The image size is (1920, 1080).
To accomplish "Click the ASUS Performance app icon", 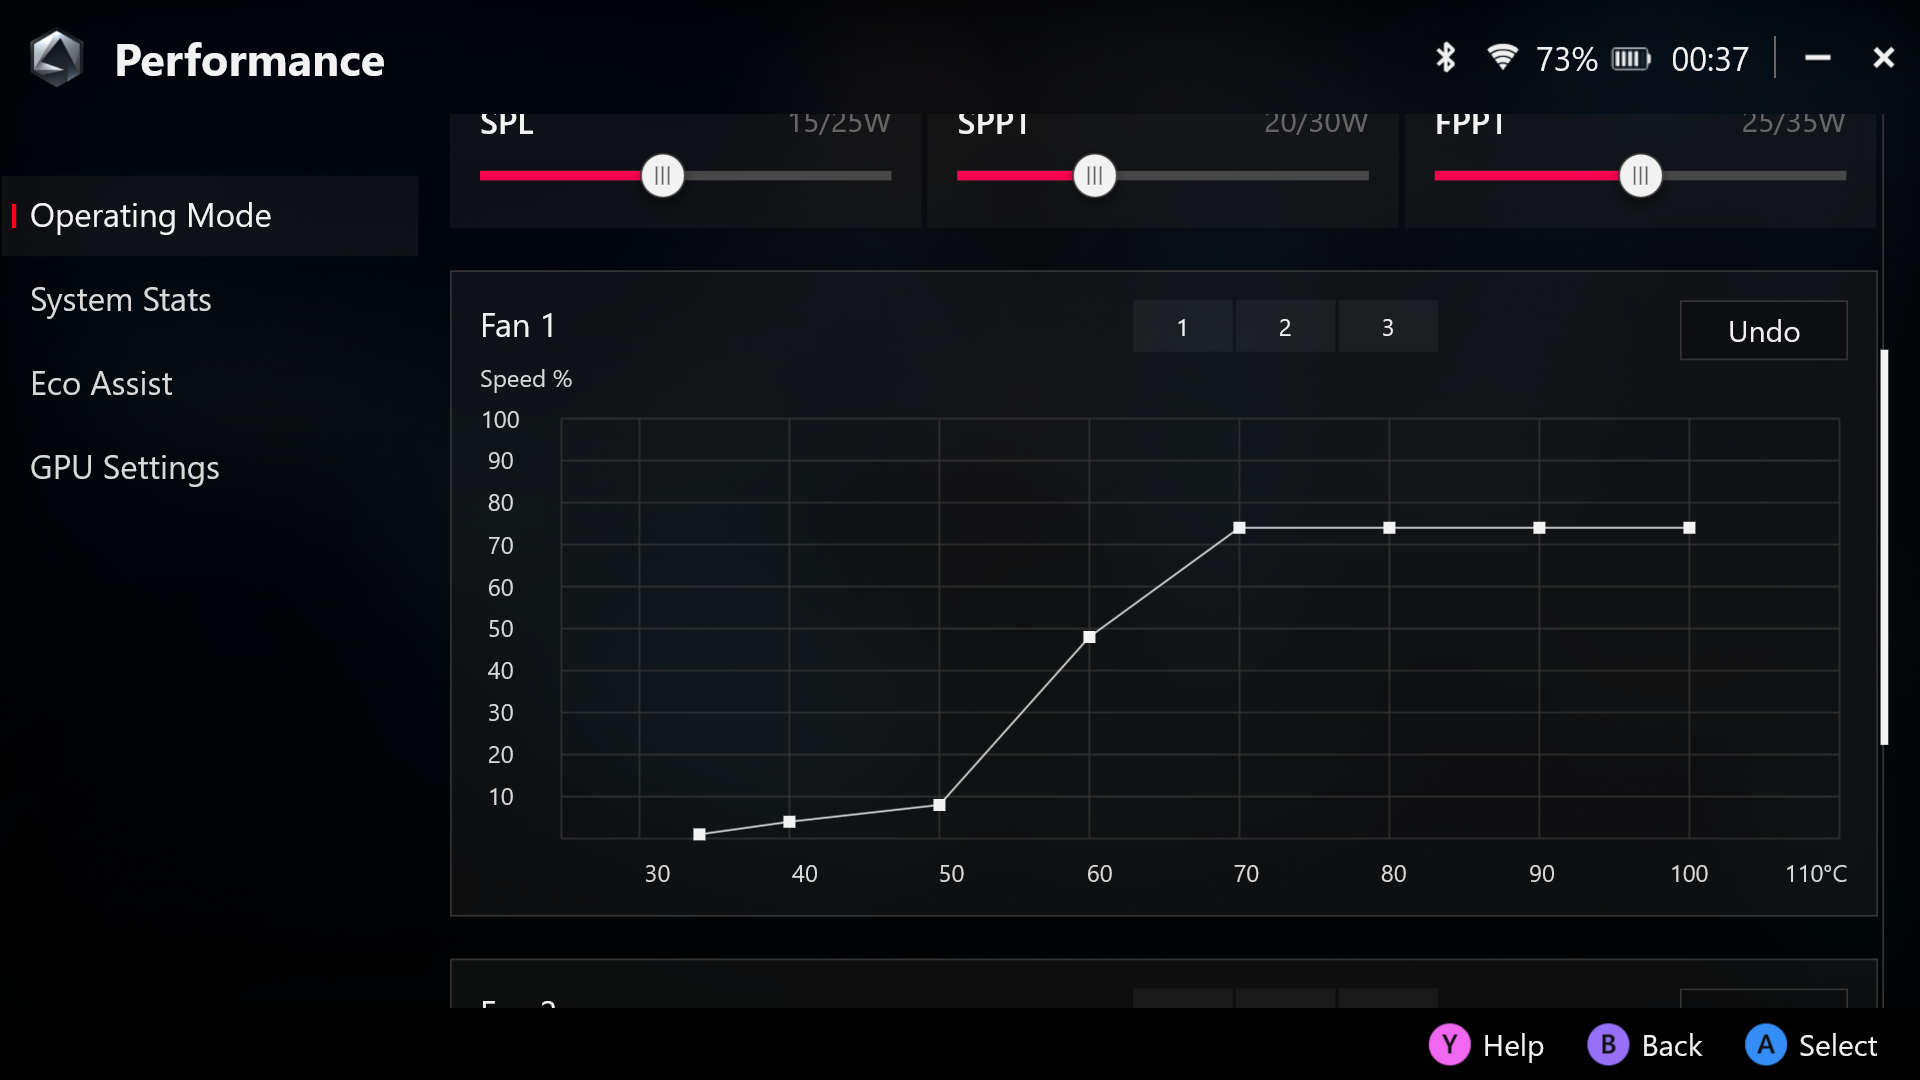I will click(x=55, y=58).
